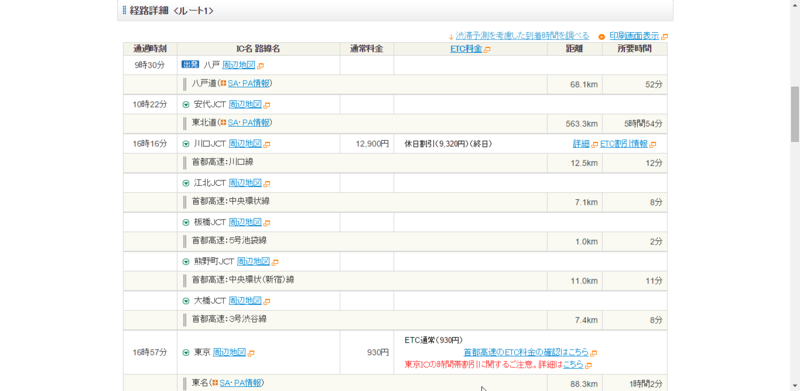800x391 pixels.
Task: Select the 5時間54分 duration cell
Action: point(635,123)
